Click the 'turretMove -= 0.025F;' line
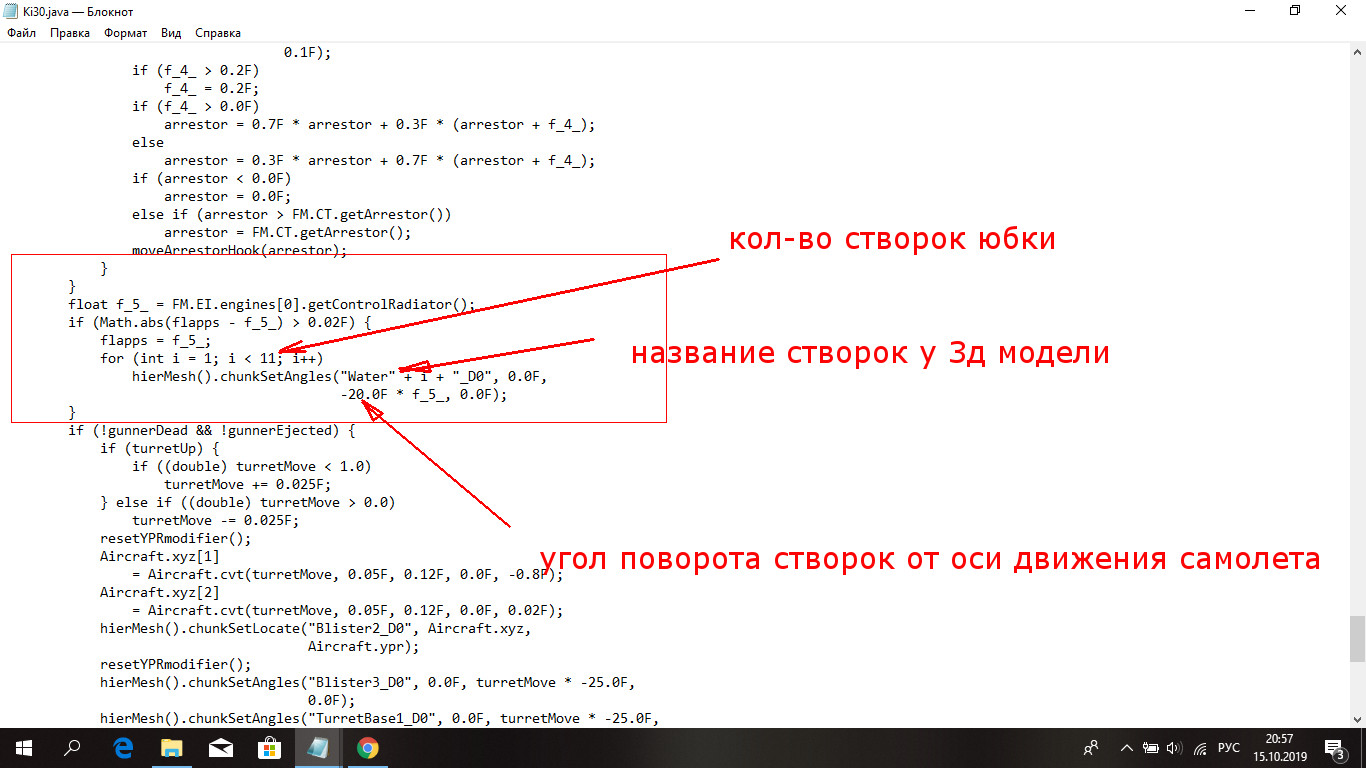The height and width of the screenshot is (768, 1366). click(x=216, y=521)
